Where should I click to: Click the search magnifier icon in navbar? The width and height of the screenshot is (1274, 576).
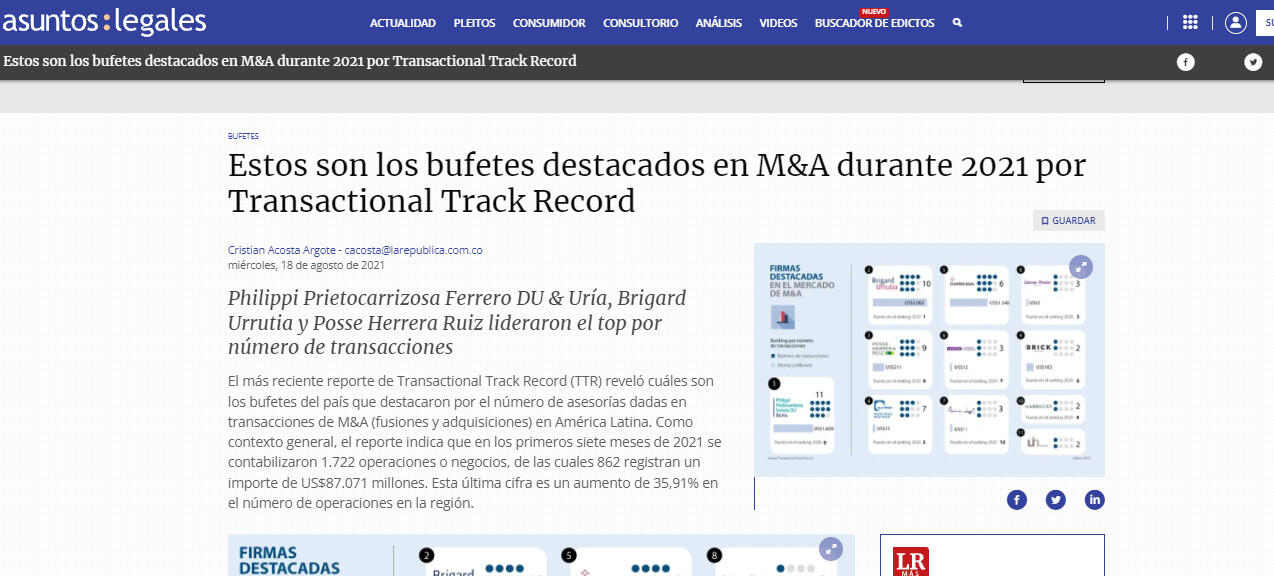click(x=957, y=23)
